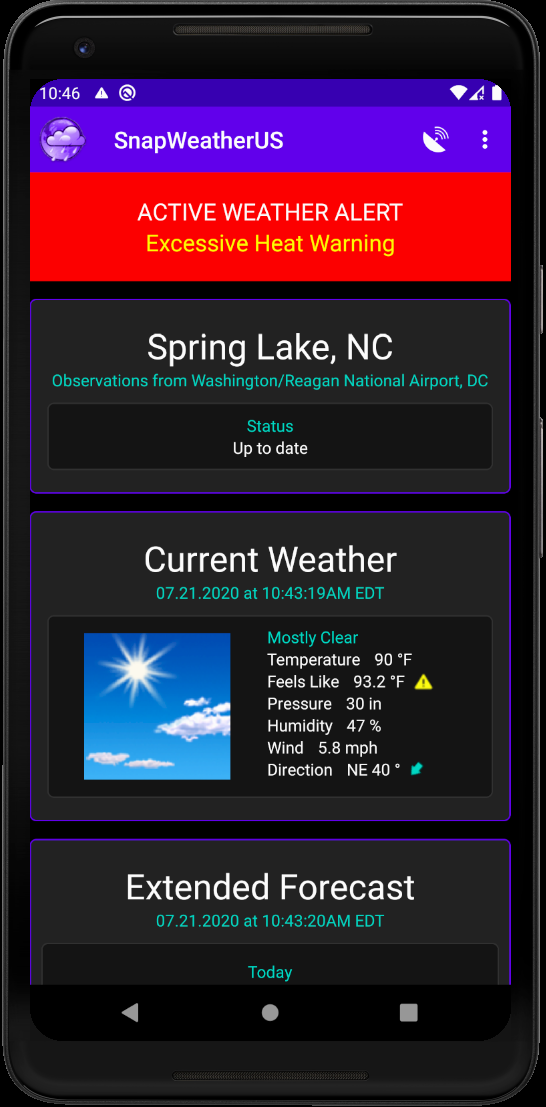Tap the Android recent apps square button
This screenshot has width=546, height=1107.
click(x=409, y=1012)
